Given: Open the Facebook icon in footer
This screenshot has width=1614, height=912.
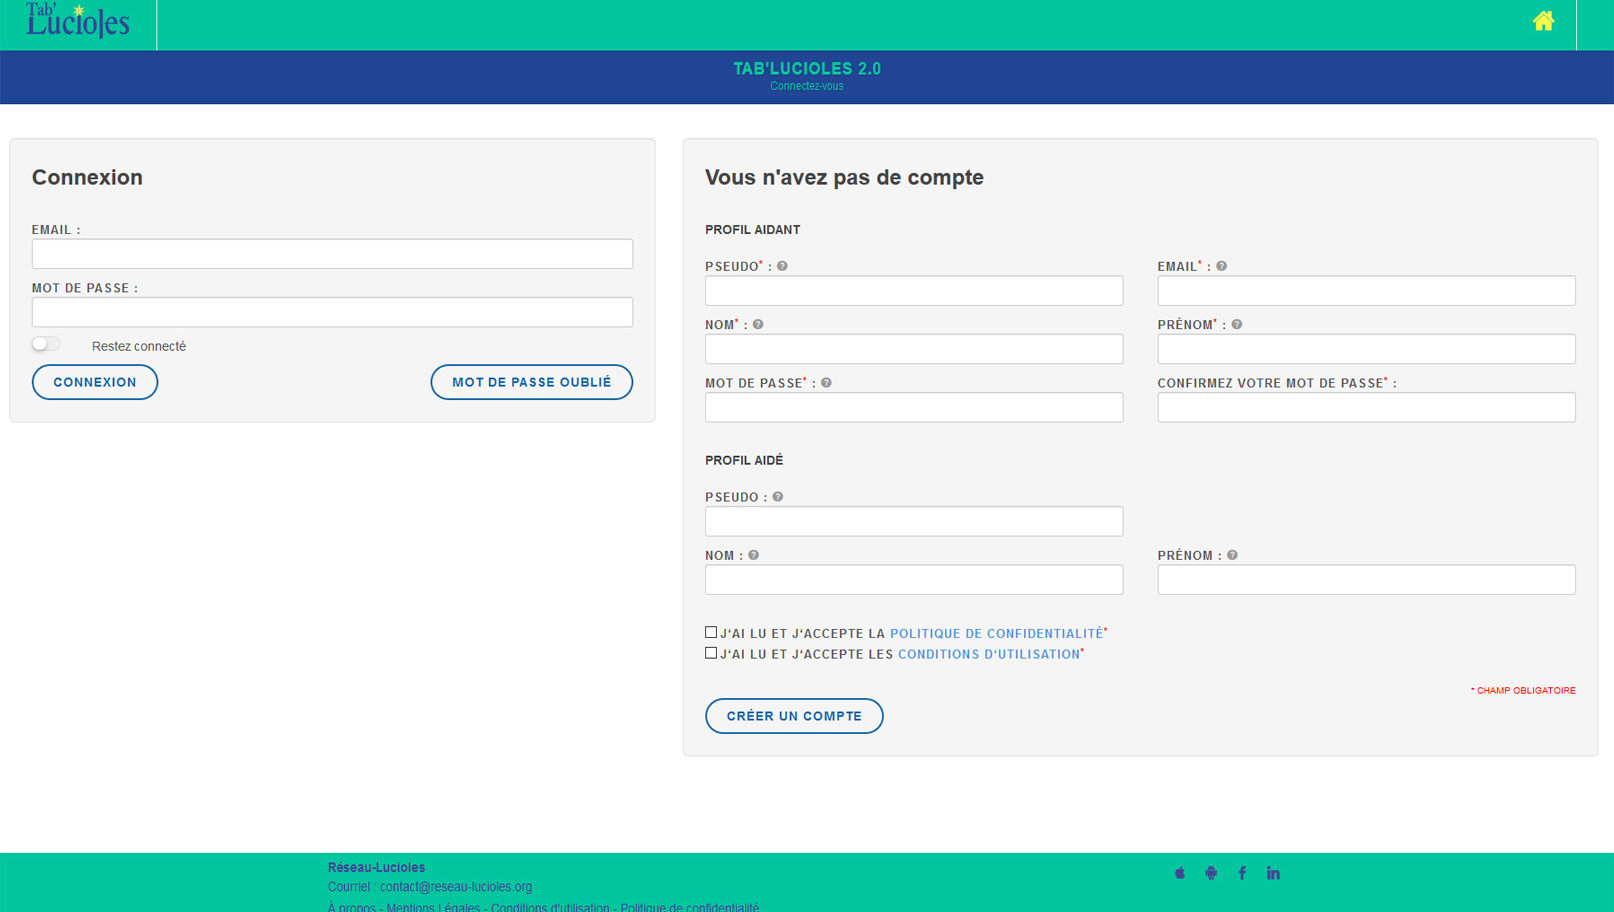Looking at the screenshot, I should (1242, 873).
